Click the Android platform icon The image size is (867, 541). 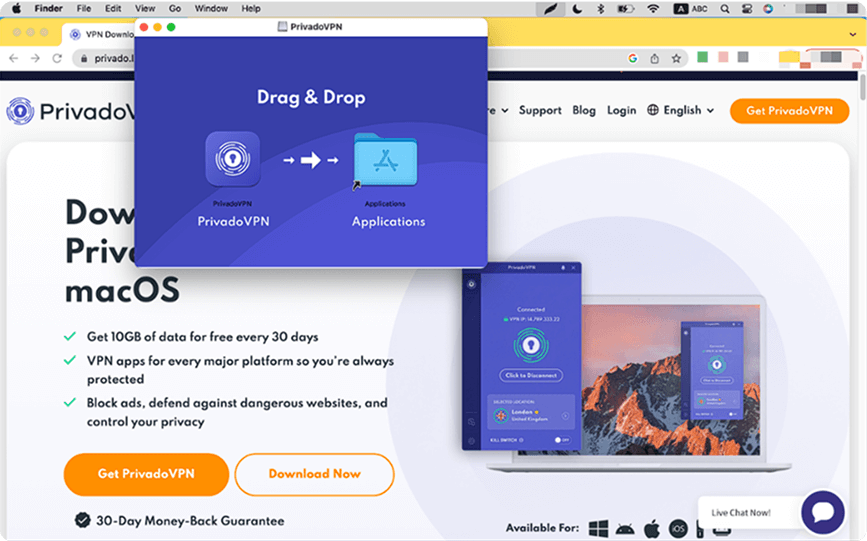click(626, 528)
